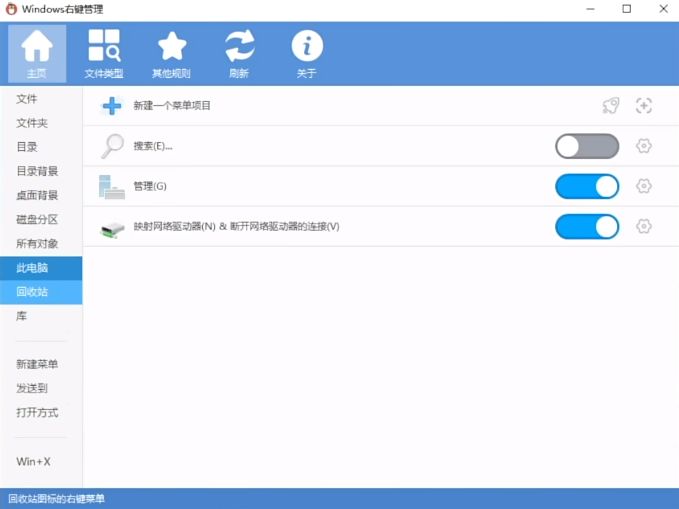Viewport: 679px width, 509px height.
Task: Click the computer icon of 管理(G)
Action: (112, 187)
